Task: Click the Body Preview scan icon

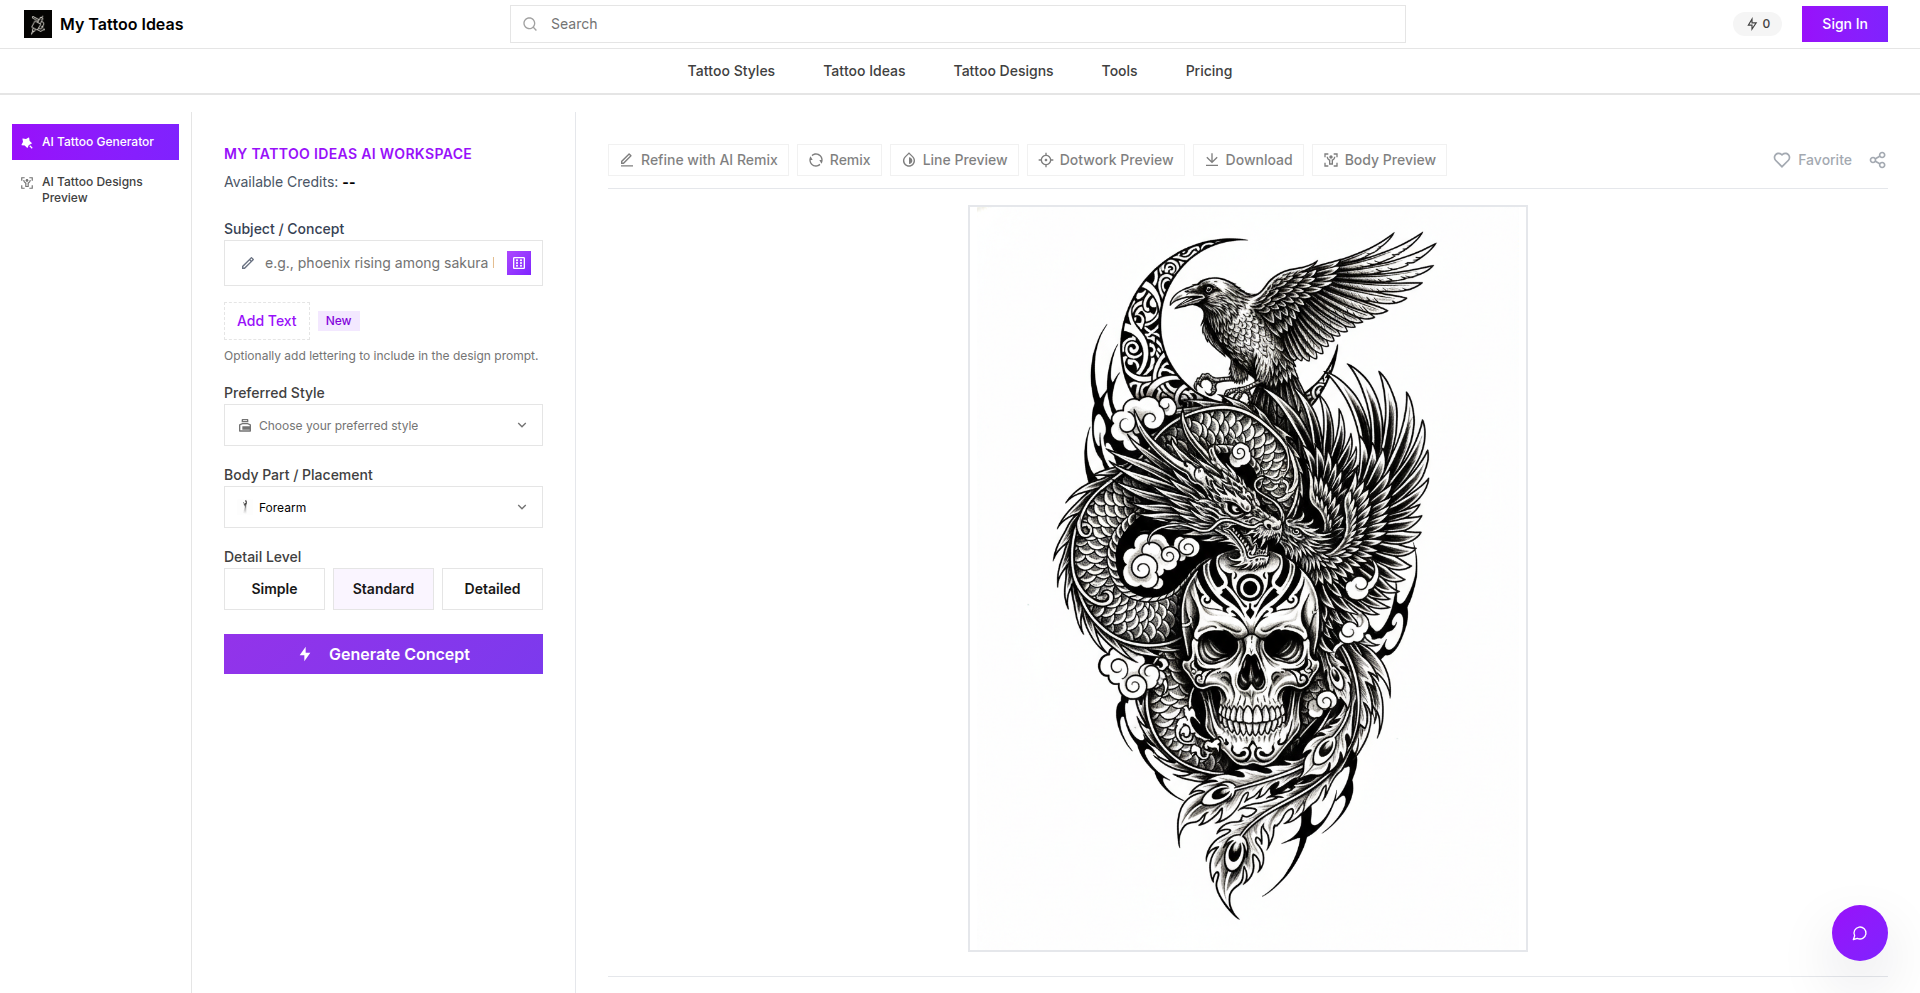Action: click(x=1331, y=160)
